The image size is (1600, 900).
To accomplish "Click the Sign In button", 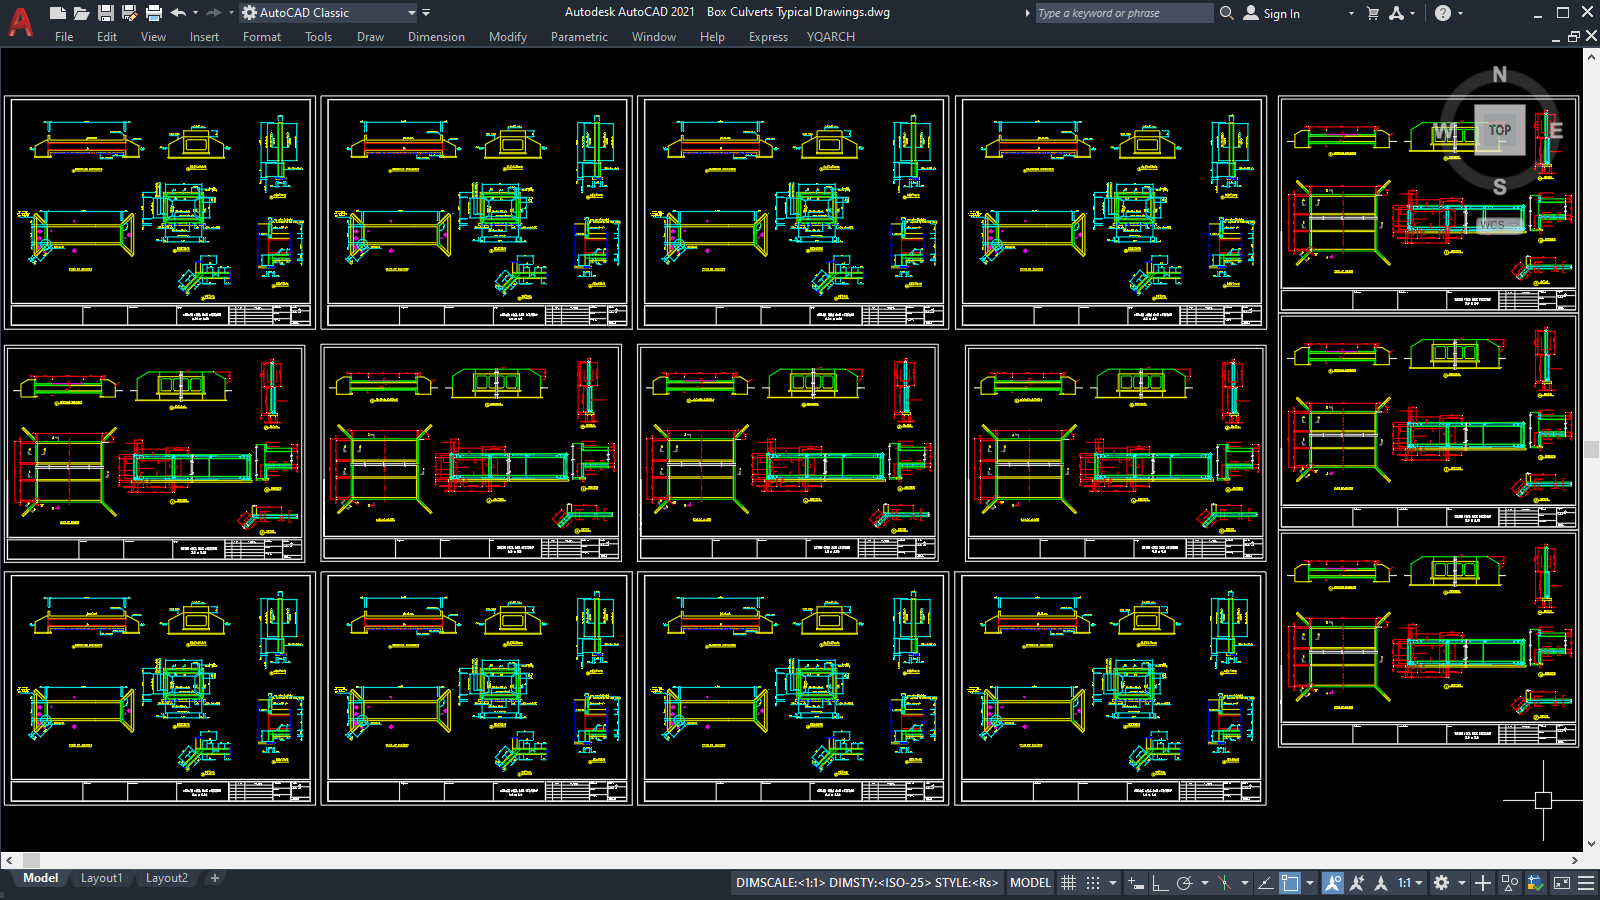I will pos(1276,13).
